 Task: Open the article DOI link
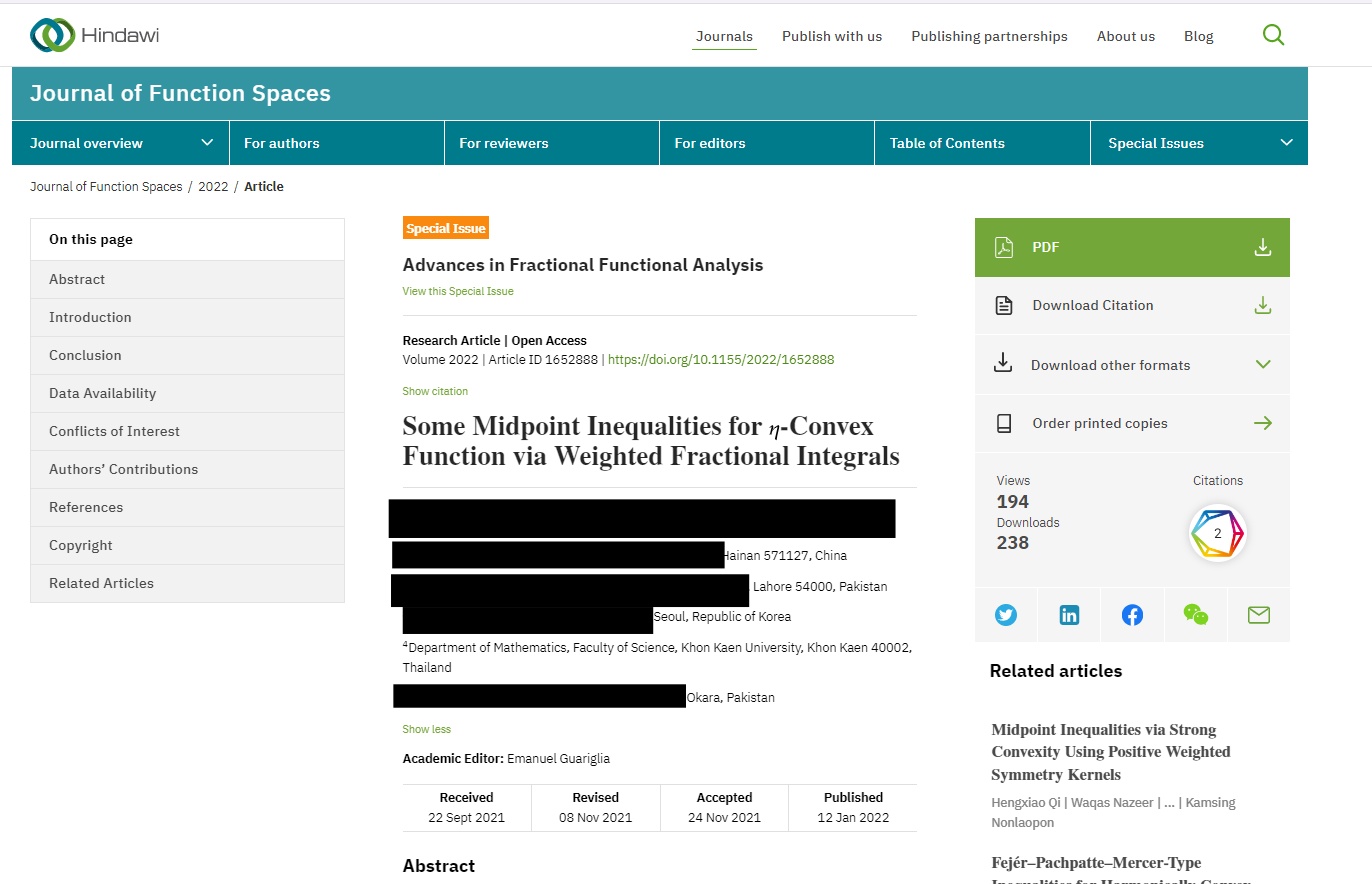coord(721,359)
